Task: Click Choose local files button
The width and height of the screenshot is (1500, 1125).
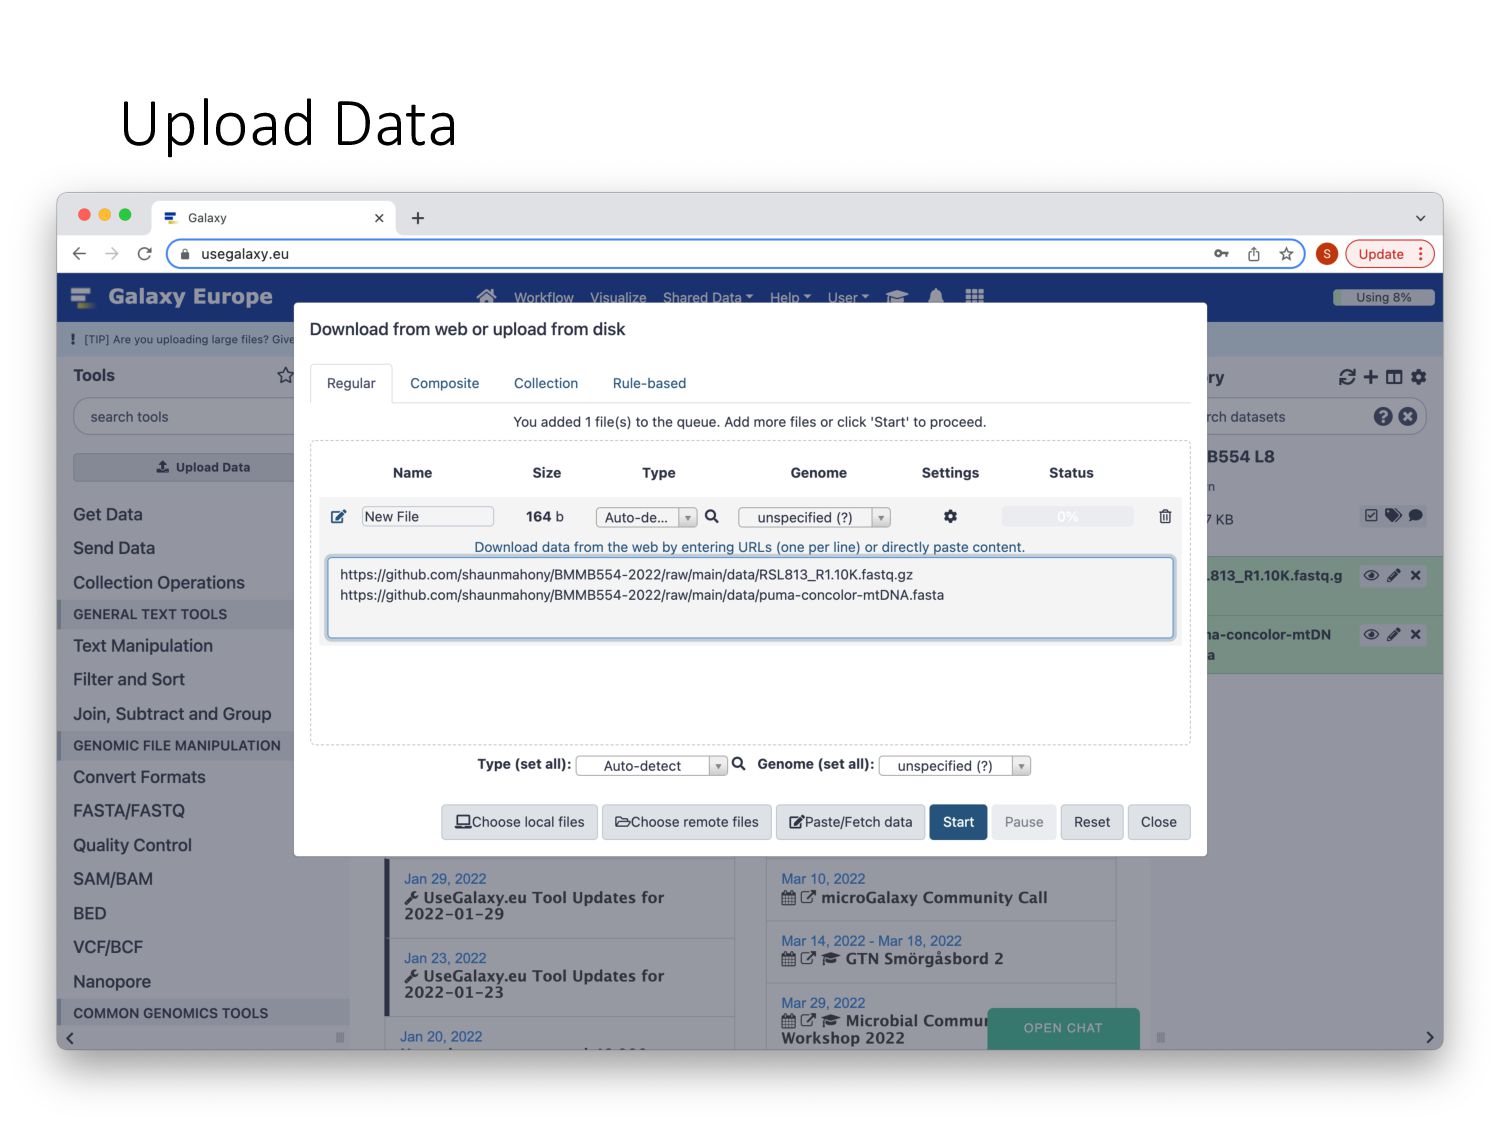Action: click(520, 822)
